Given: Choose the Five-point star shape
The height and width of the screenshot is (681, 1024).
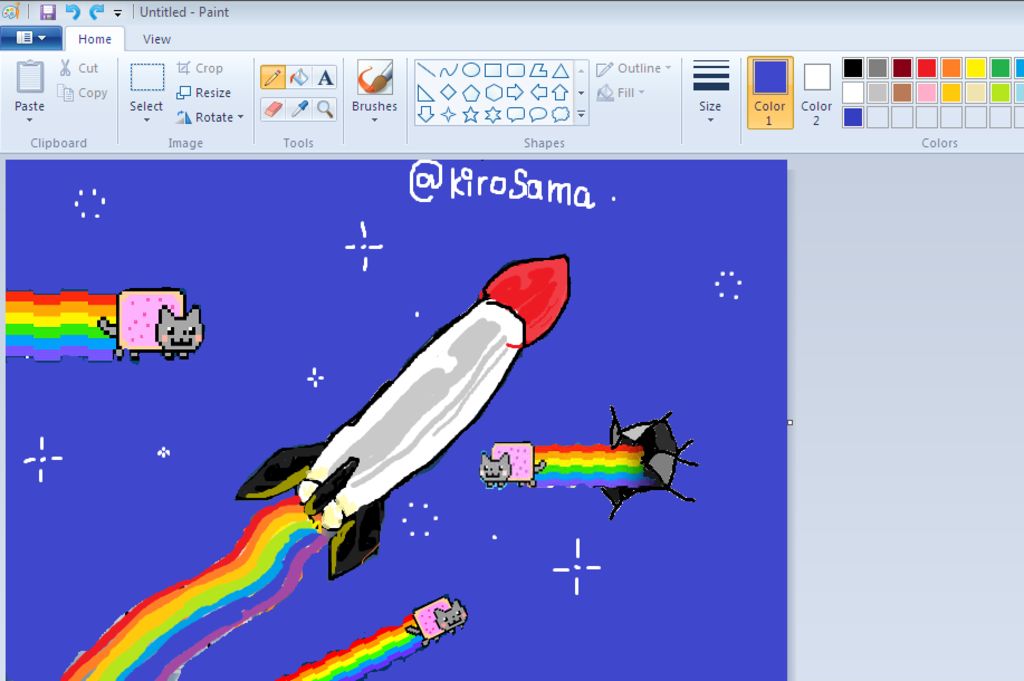Looking at the screenshot, I should [471, 115].
